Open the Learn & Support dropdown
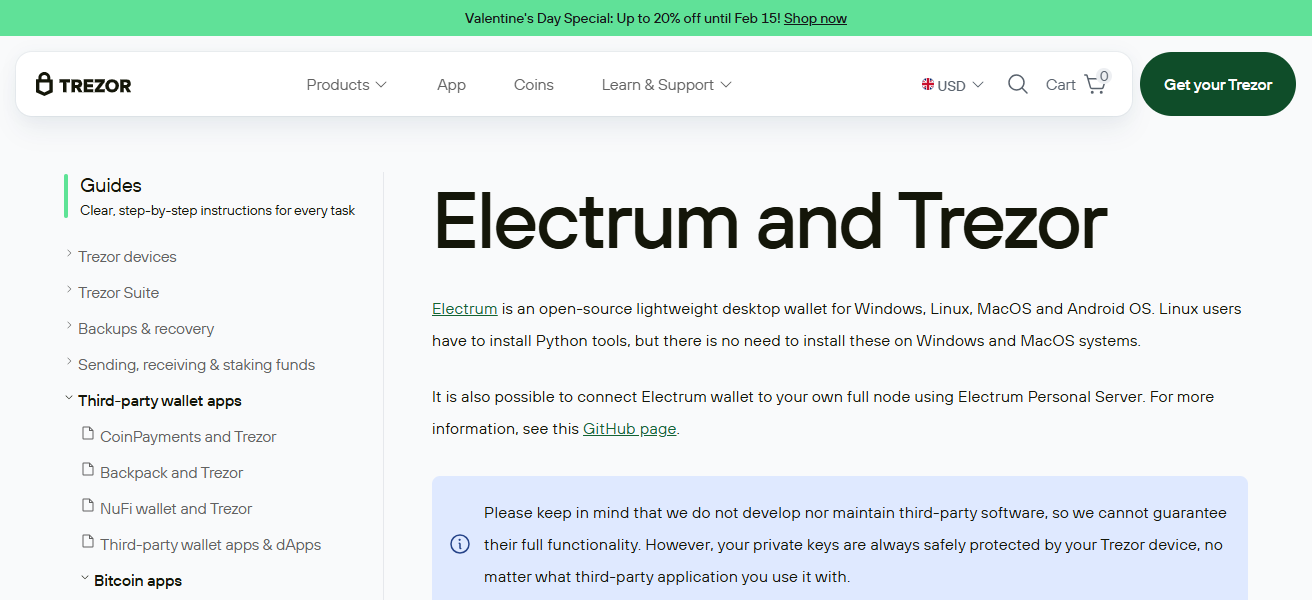Image resolution: width=1312 pixels, height=600 pixels. (x=666, y=85)
